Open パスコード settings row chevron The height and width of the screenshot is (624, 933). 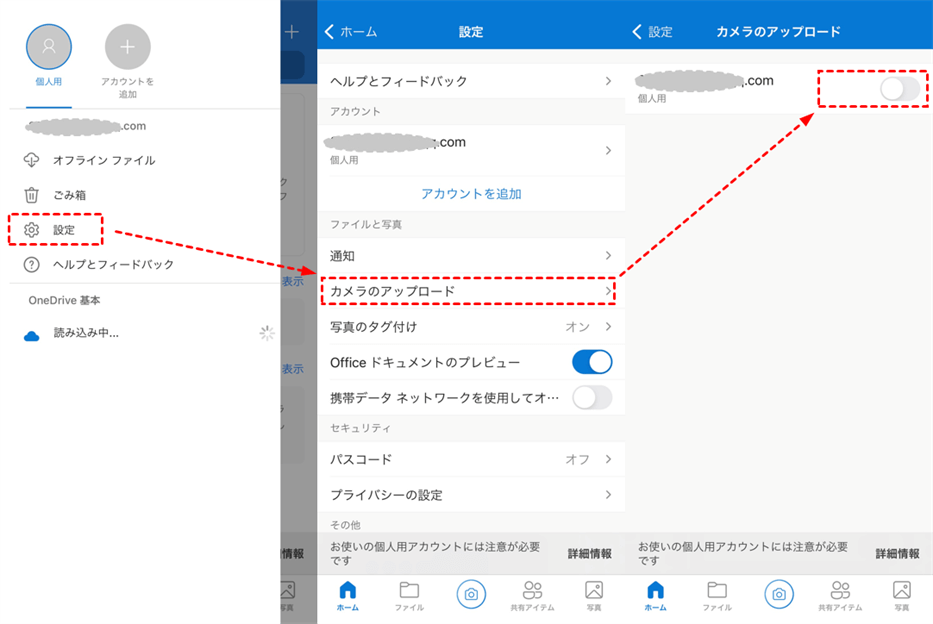pos(608,459)
